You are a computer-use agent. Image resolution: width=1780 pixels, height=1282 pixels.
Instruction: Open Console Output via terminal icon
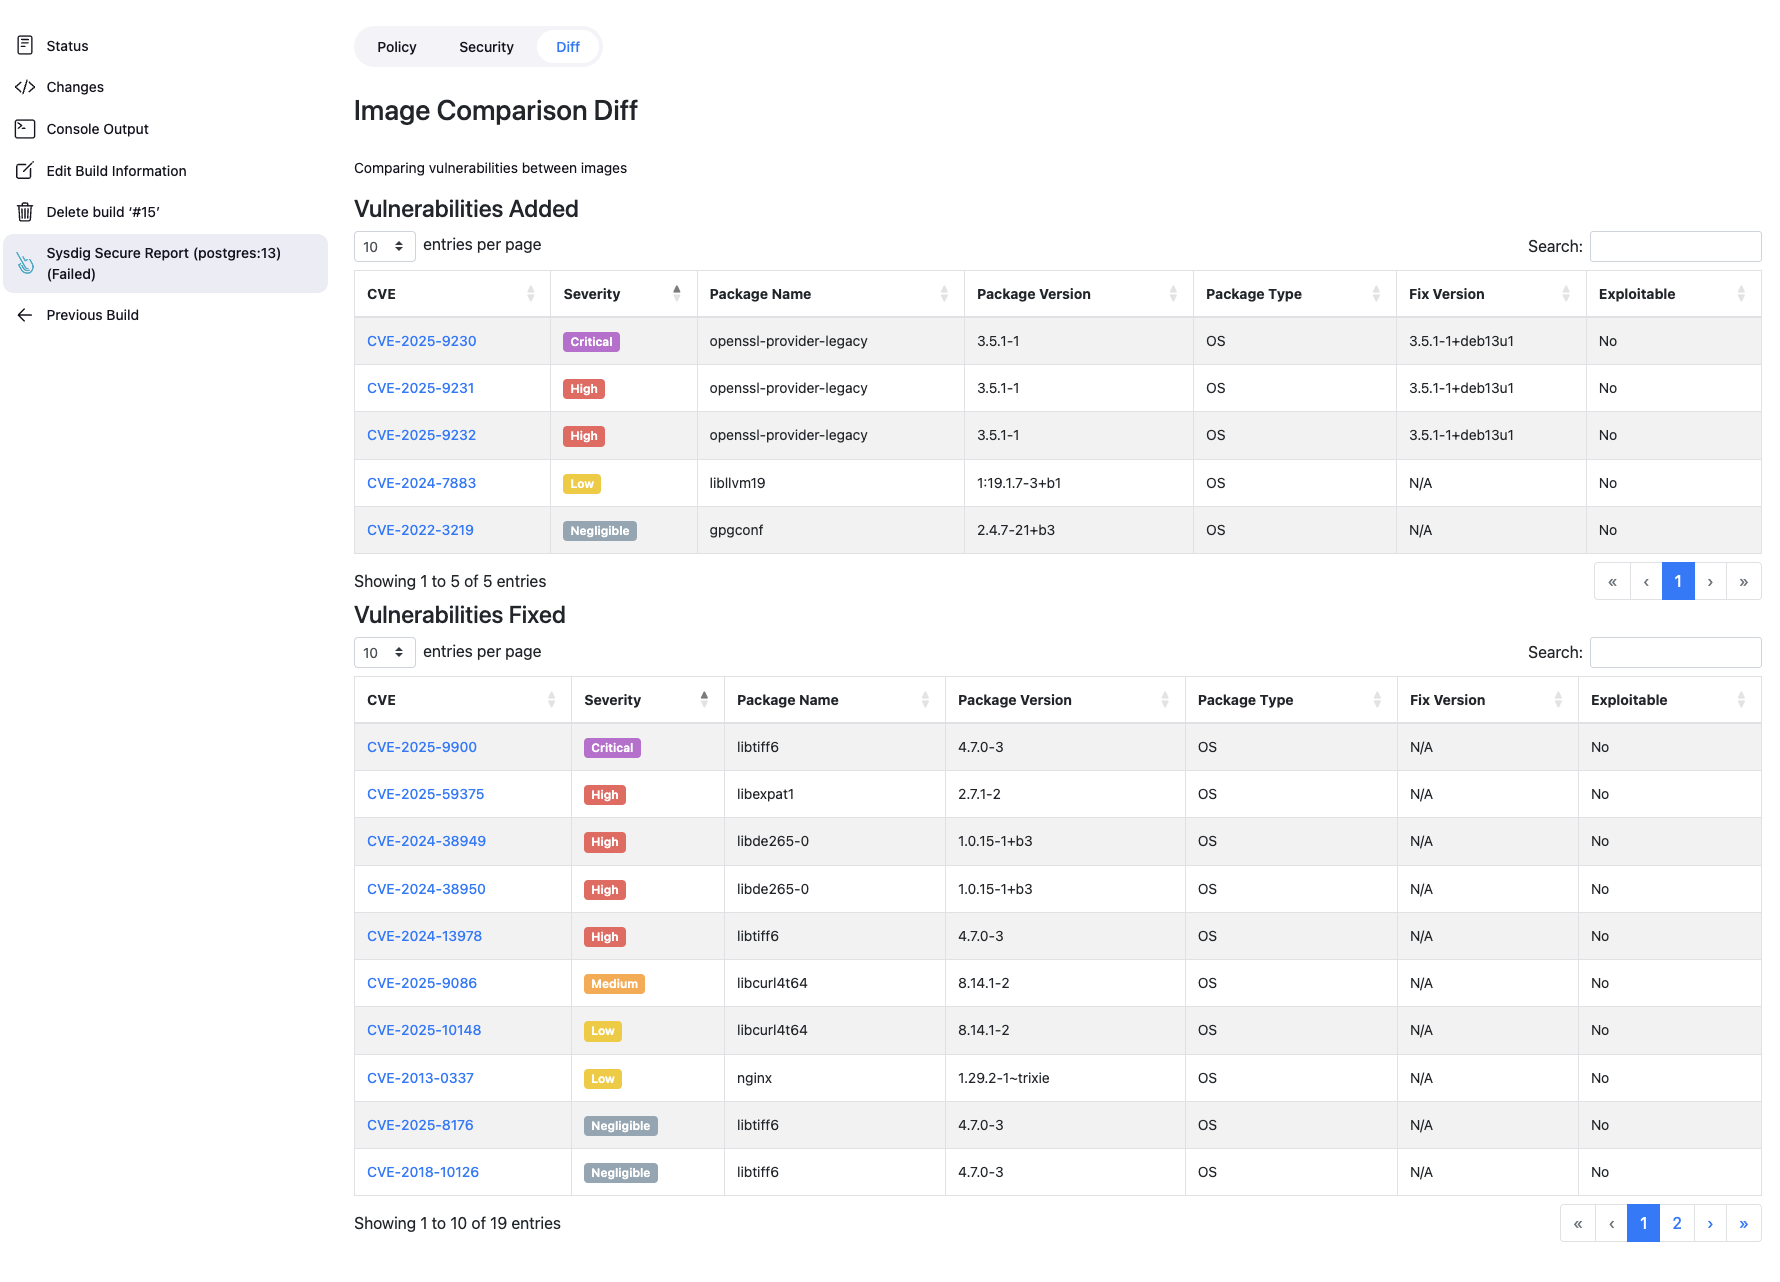coord(25,129)
